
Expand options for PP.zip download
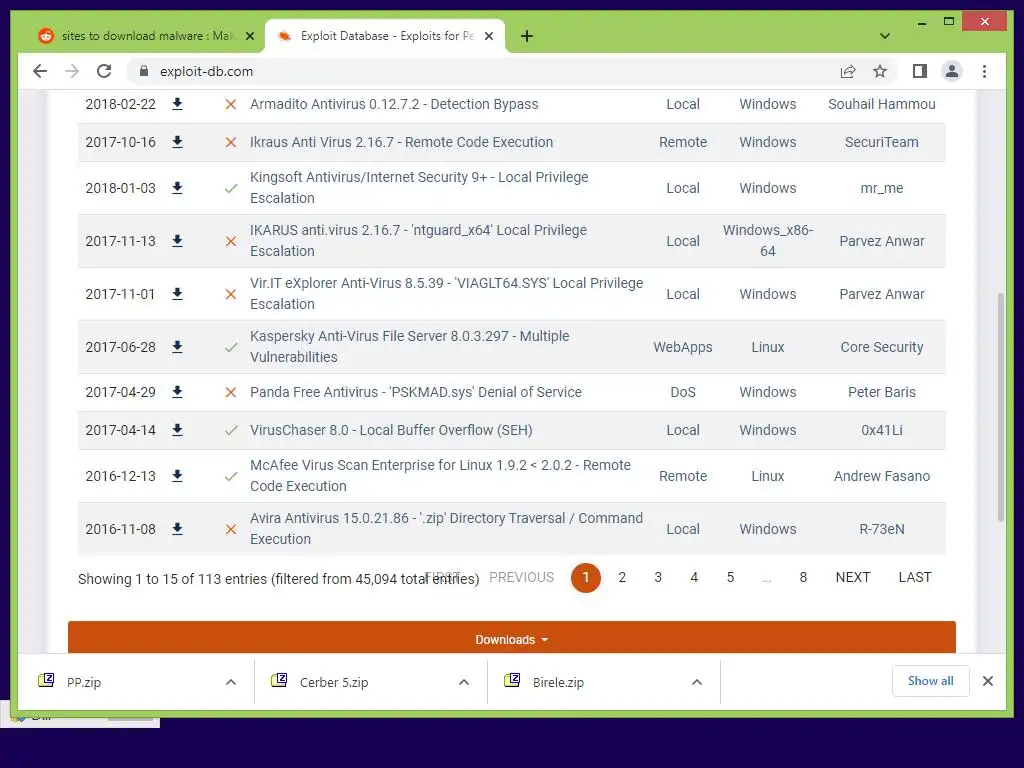(x=231, y=682)
